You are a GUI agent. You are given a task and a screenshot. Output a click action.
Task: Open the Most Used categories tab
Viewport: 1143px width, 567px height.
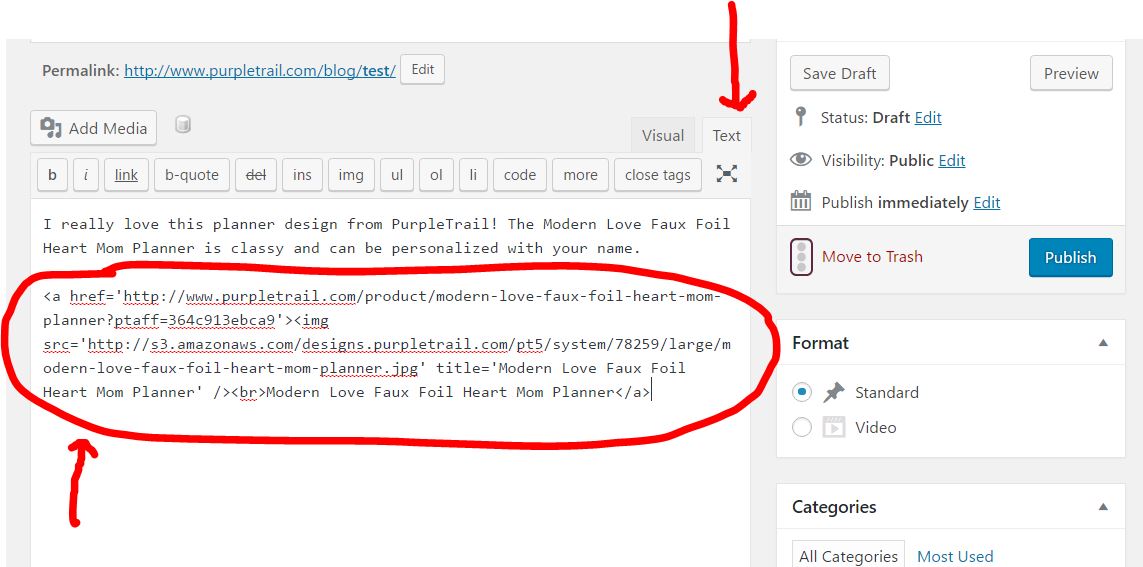coord(955,556)
